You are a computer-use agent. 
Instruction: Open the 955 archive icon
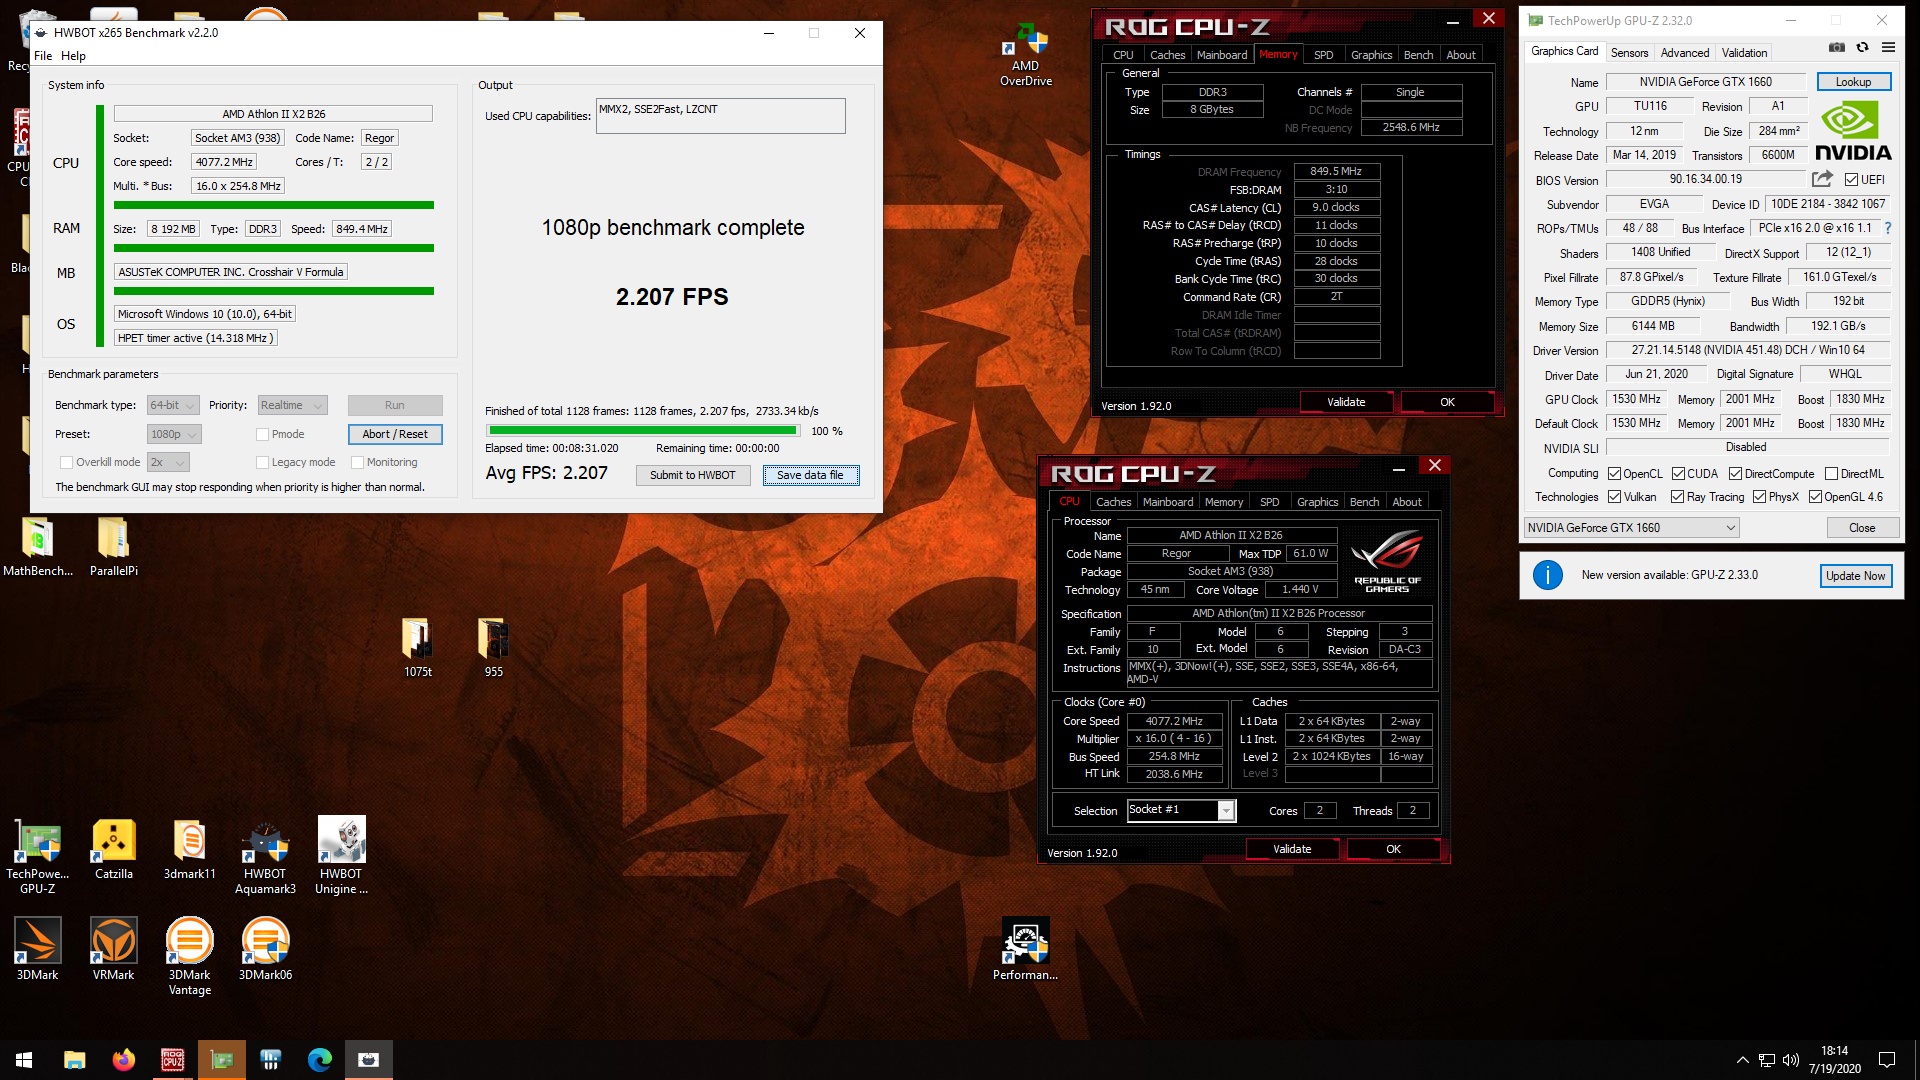493,648
